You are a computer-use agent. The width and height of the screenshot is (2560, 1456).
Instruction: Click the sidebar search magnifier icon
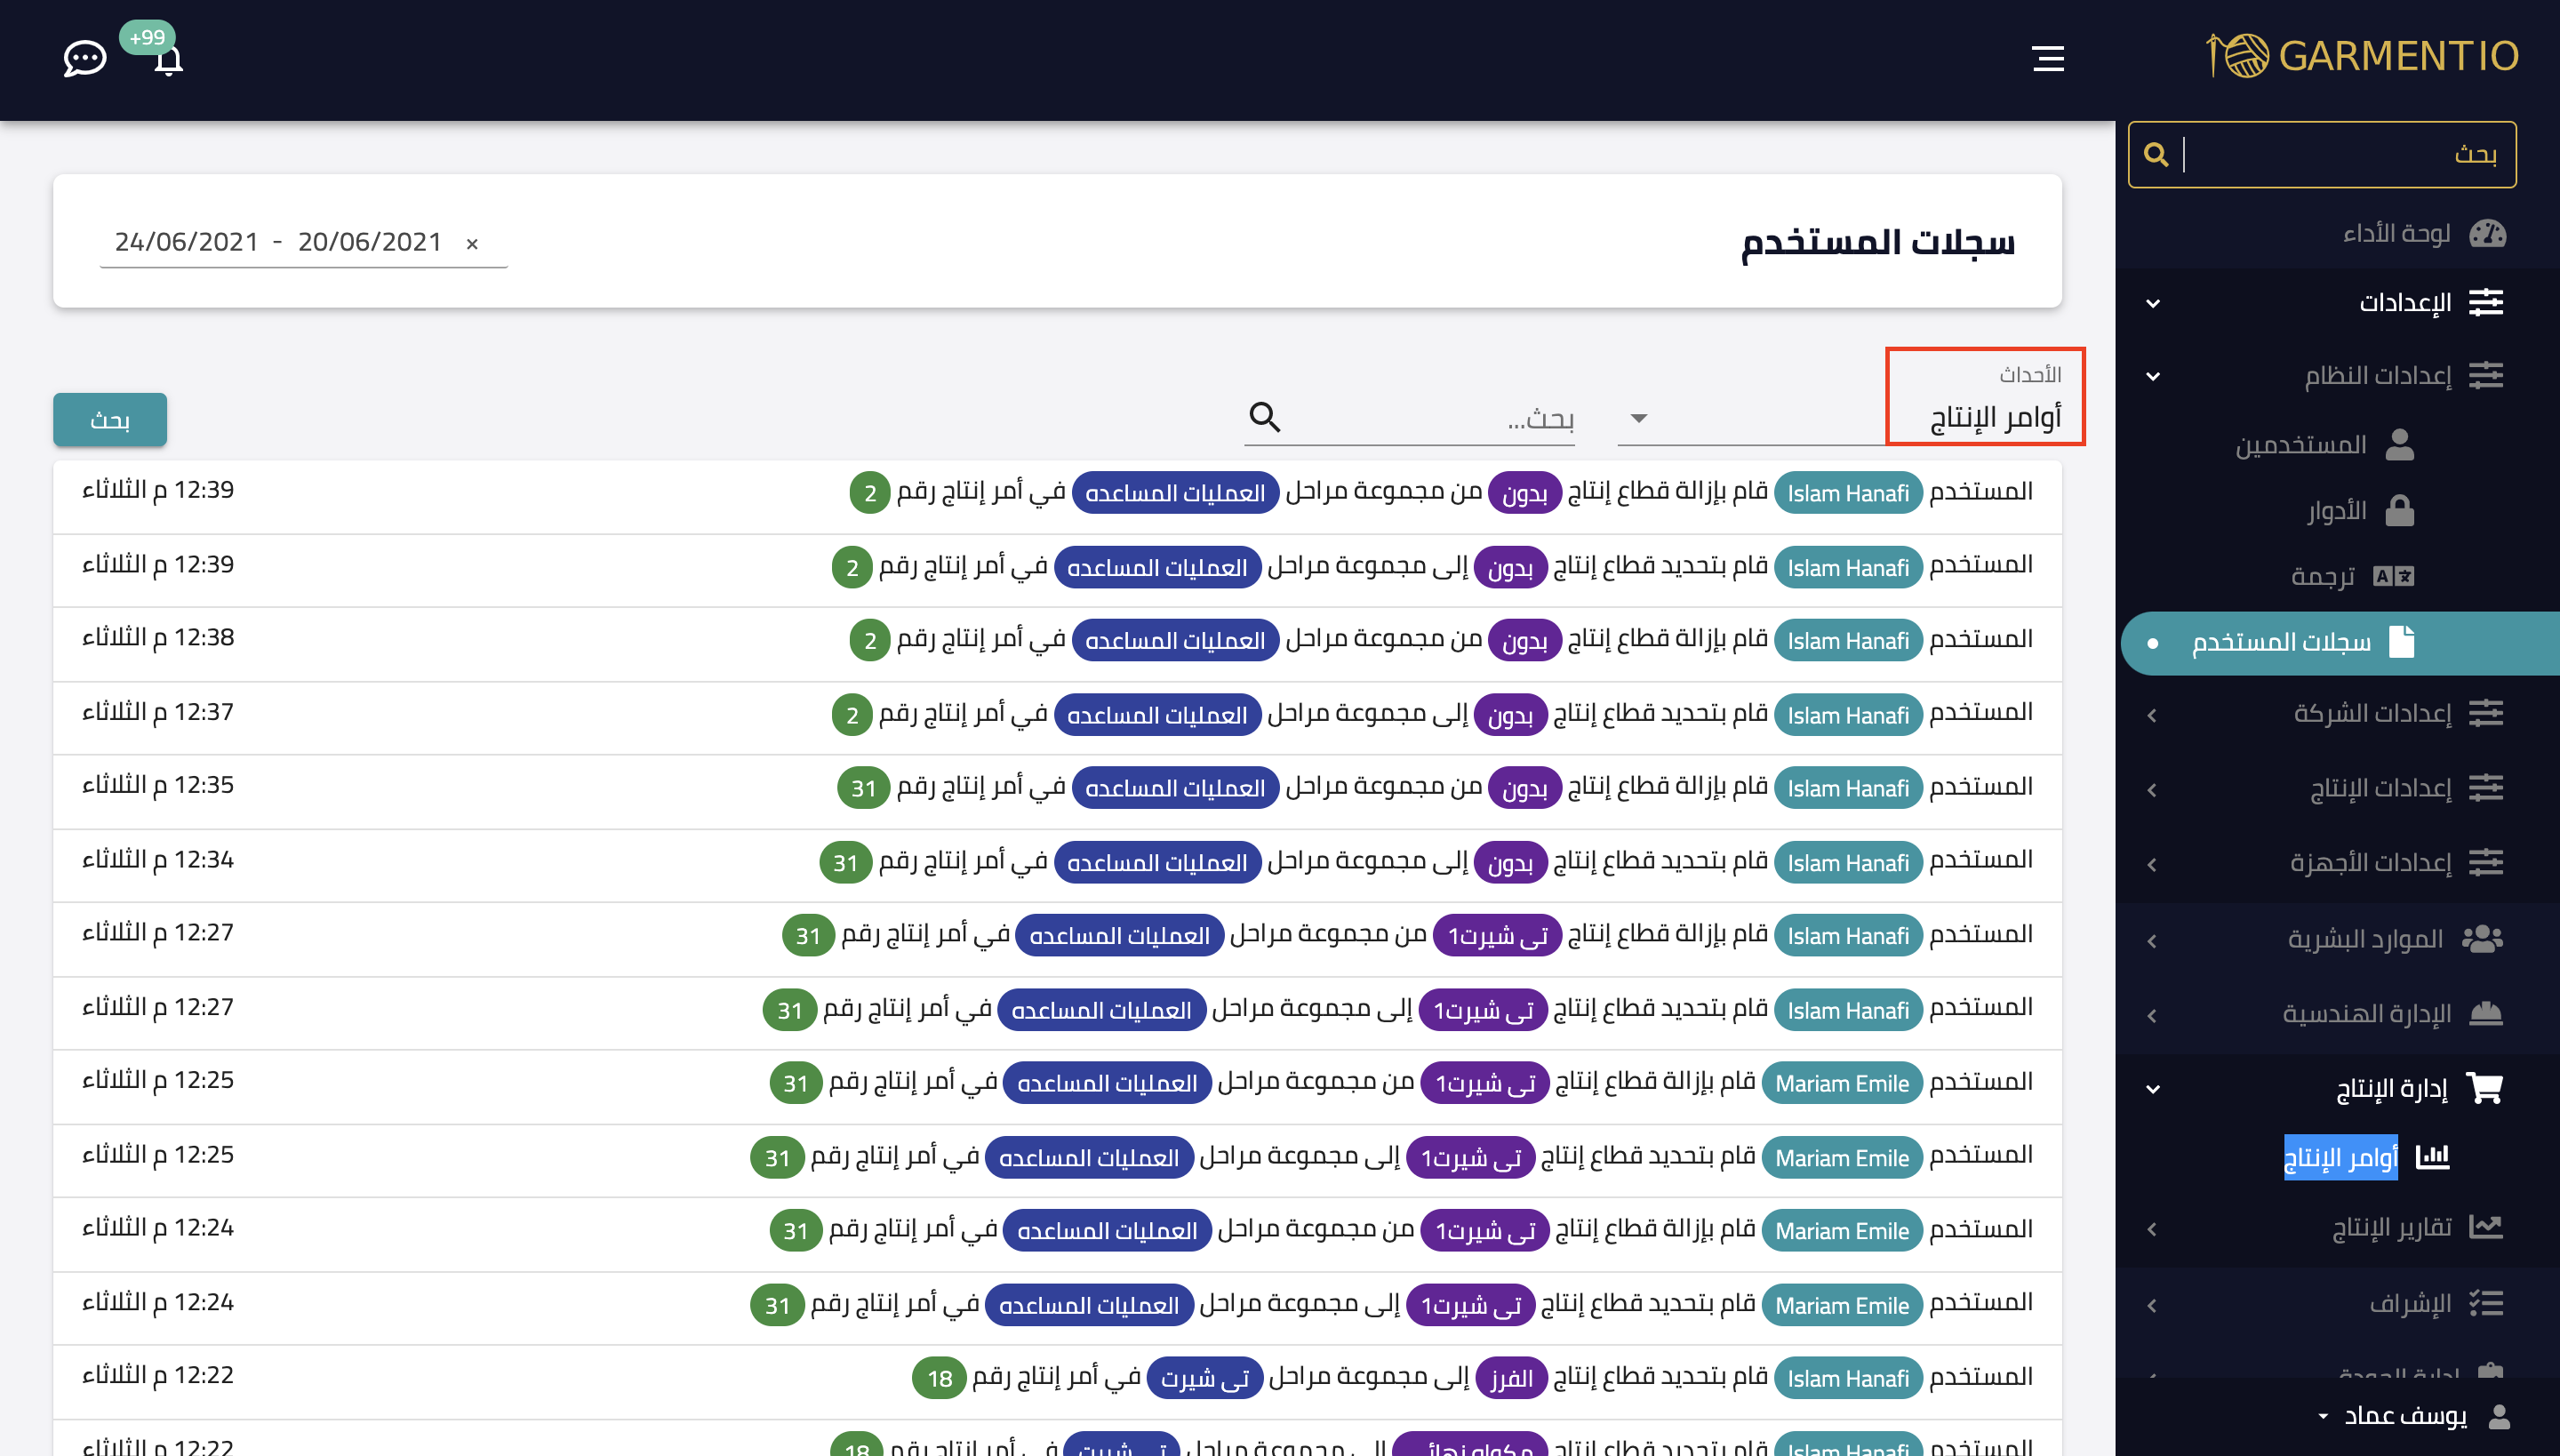(x=2156, y=155)
